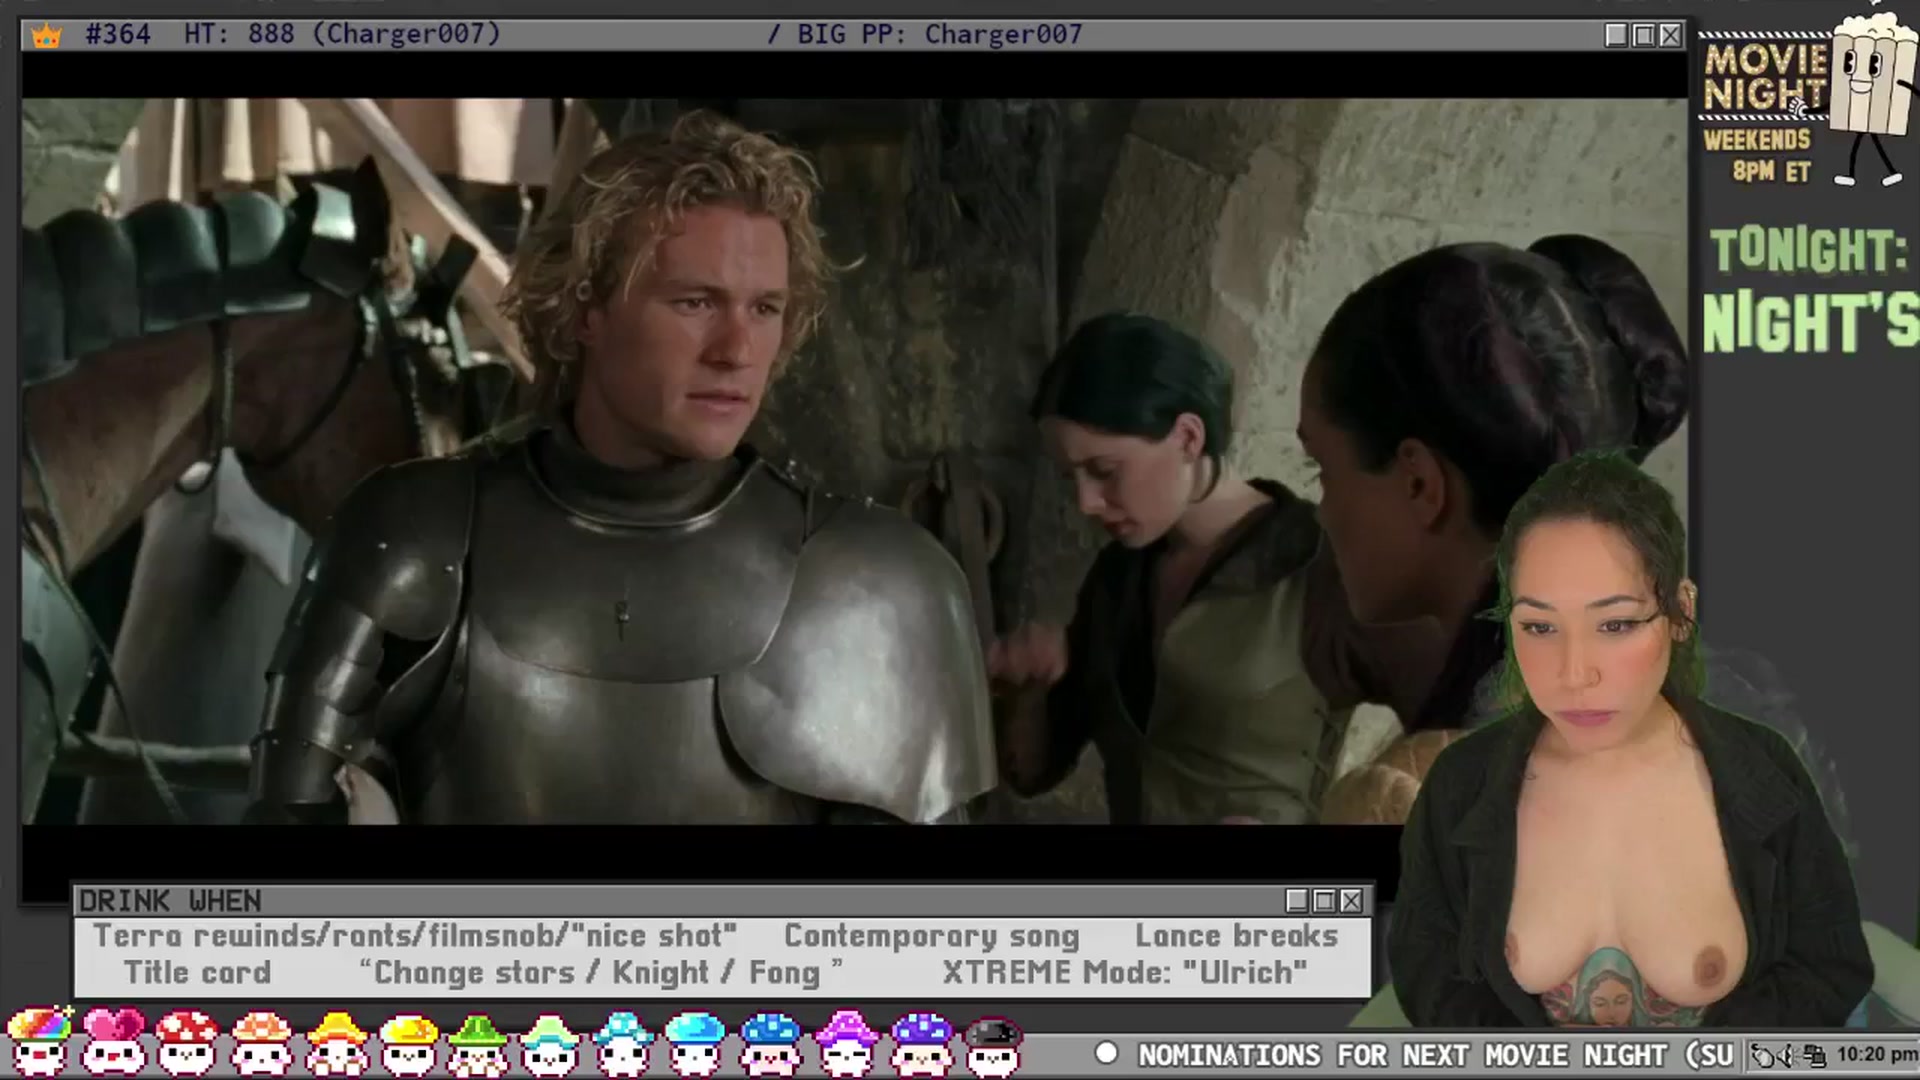
Task: Click the "WEEKENDS 8PM ET" schedule text
Action: [x=1758, y=155]
